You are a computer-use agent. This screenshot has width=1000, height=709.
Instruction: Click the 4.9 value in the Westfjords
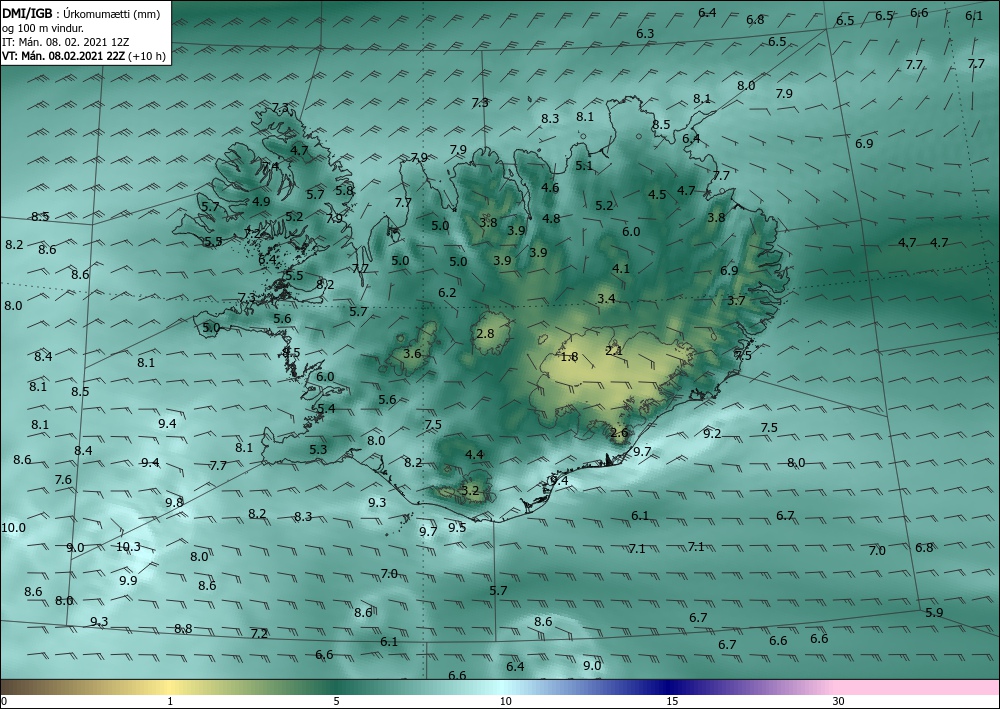click(261, 201)
